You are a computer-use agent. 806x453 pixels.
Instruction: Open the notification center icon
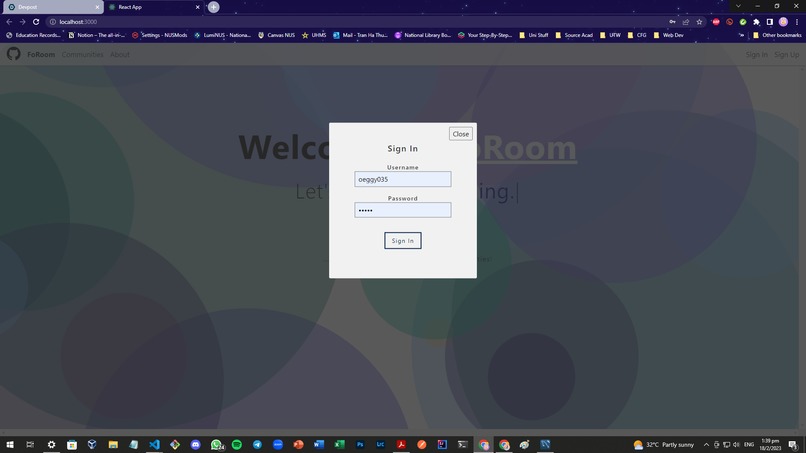coord(793,444)
